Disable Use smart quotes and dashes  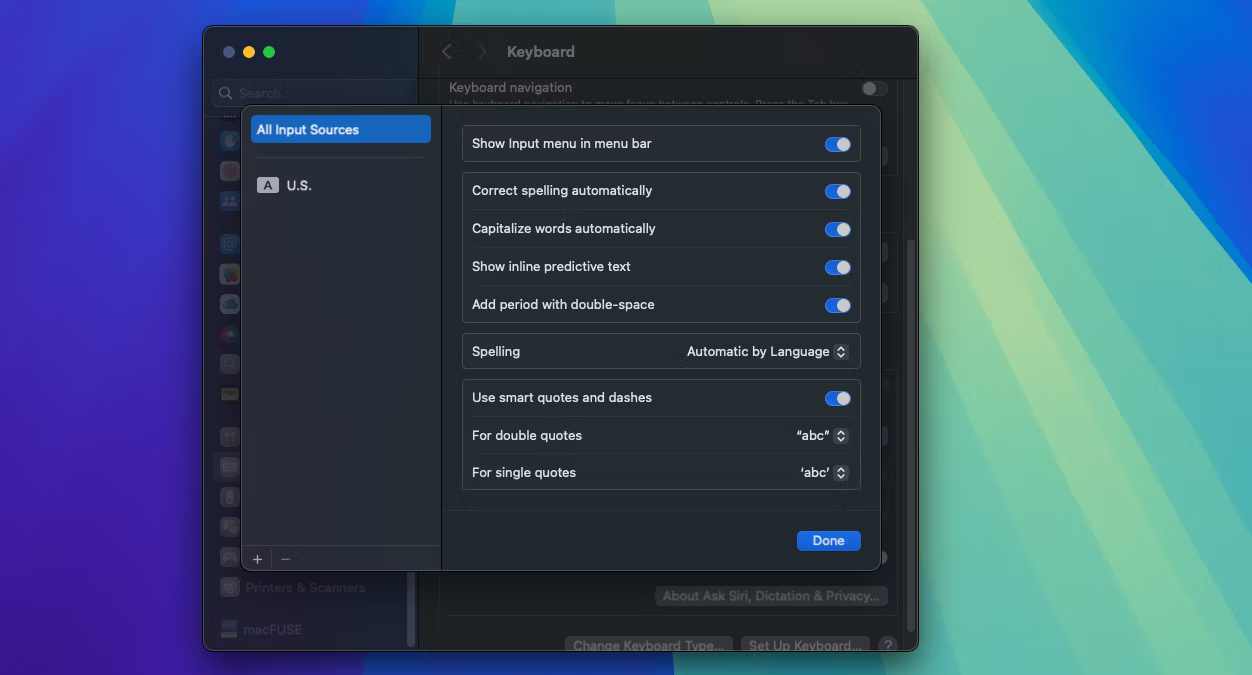coord(837,398)
